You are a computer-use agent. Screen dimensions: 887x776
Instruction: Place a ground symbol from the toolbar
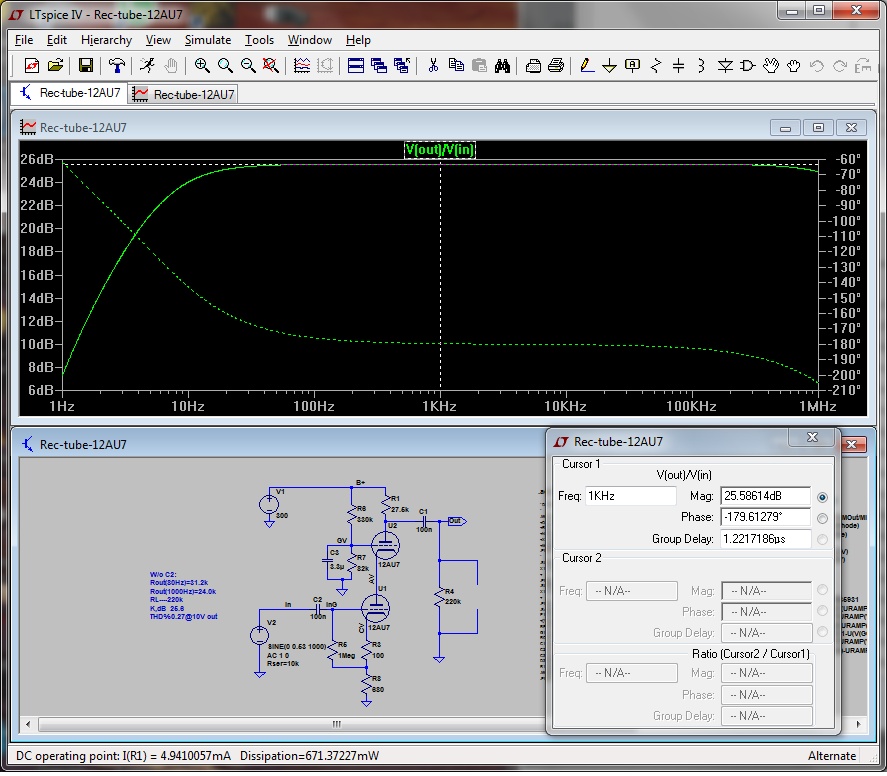(x=609, y=66)
